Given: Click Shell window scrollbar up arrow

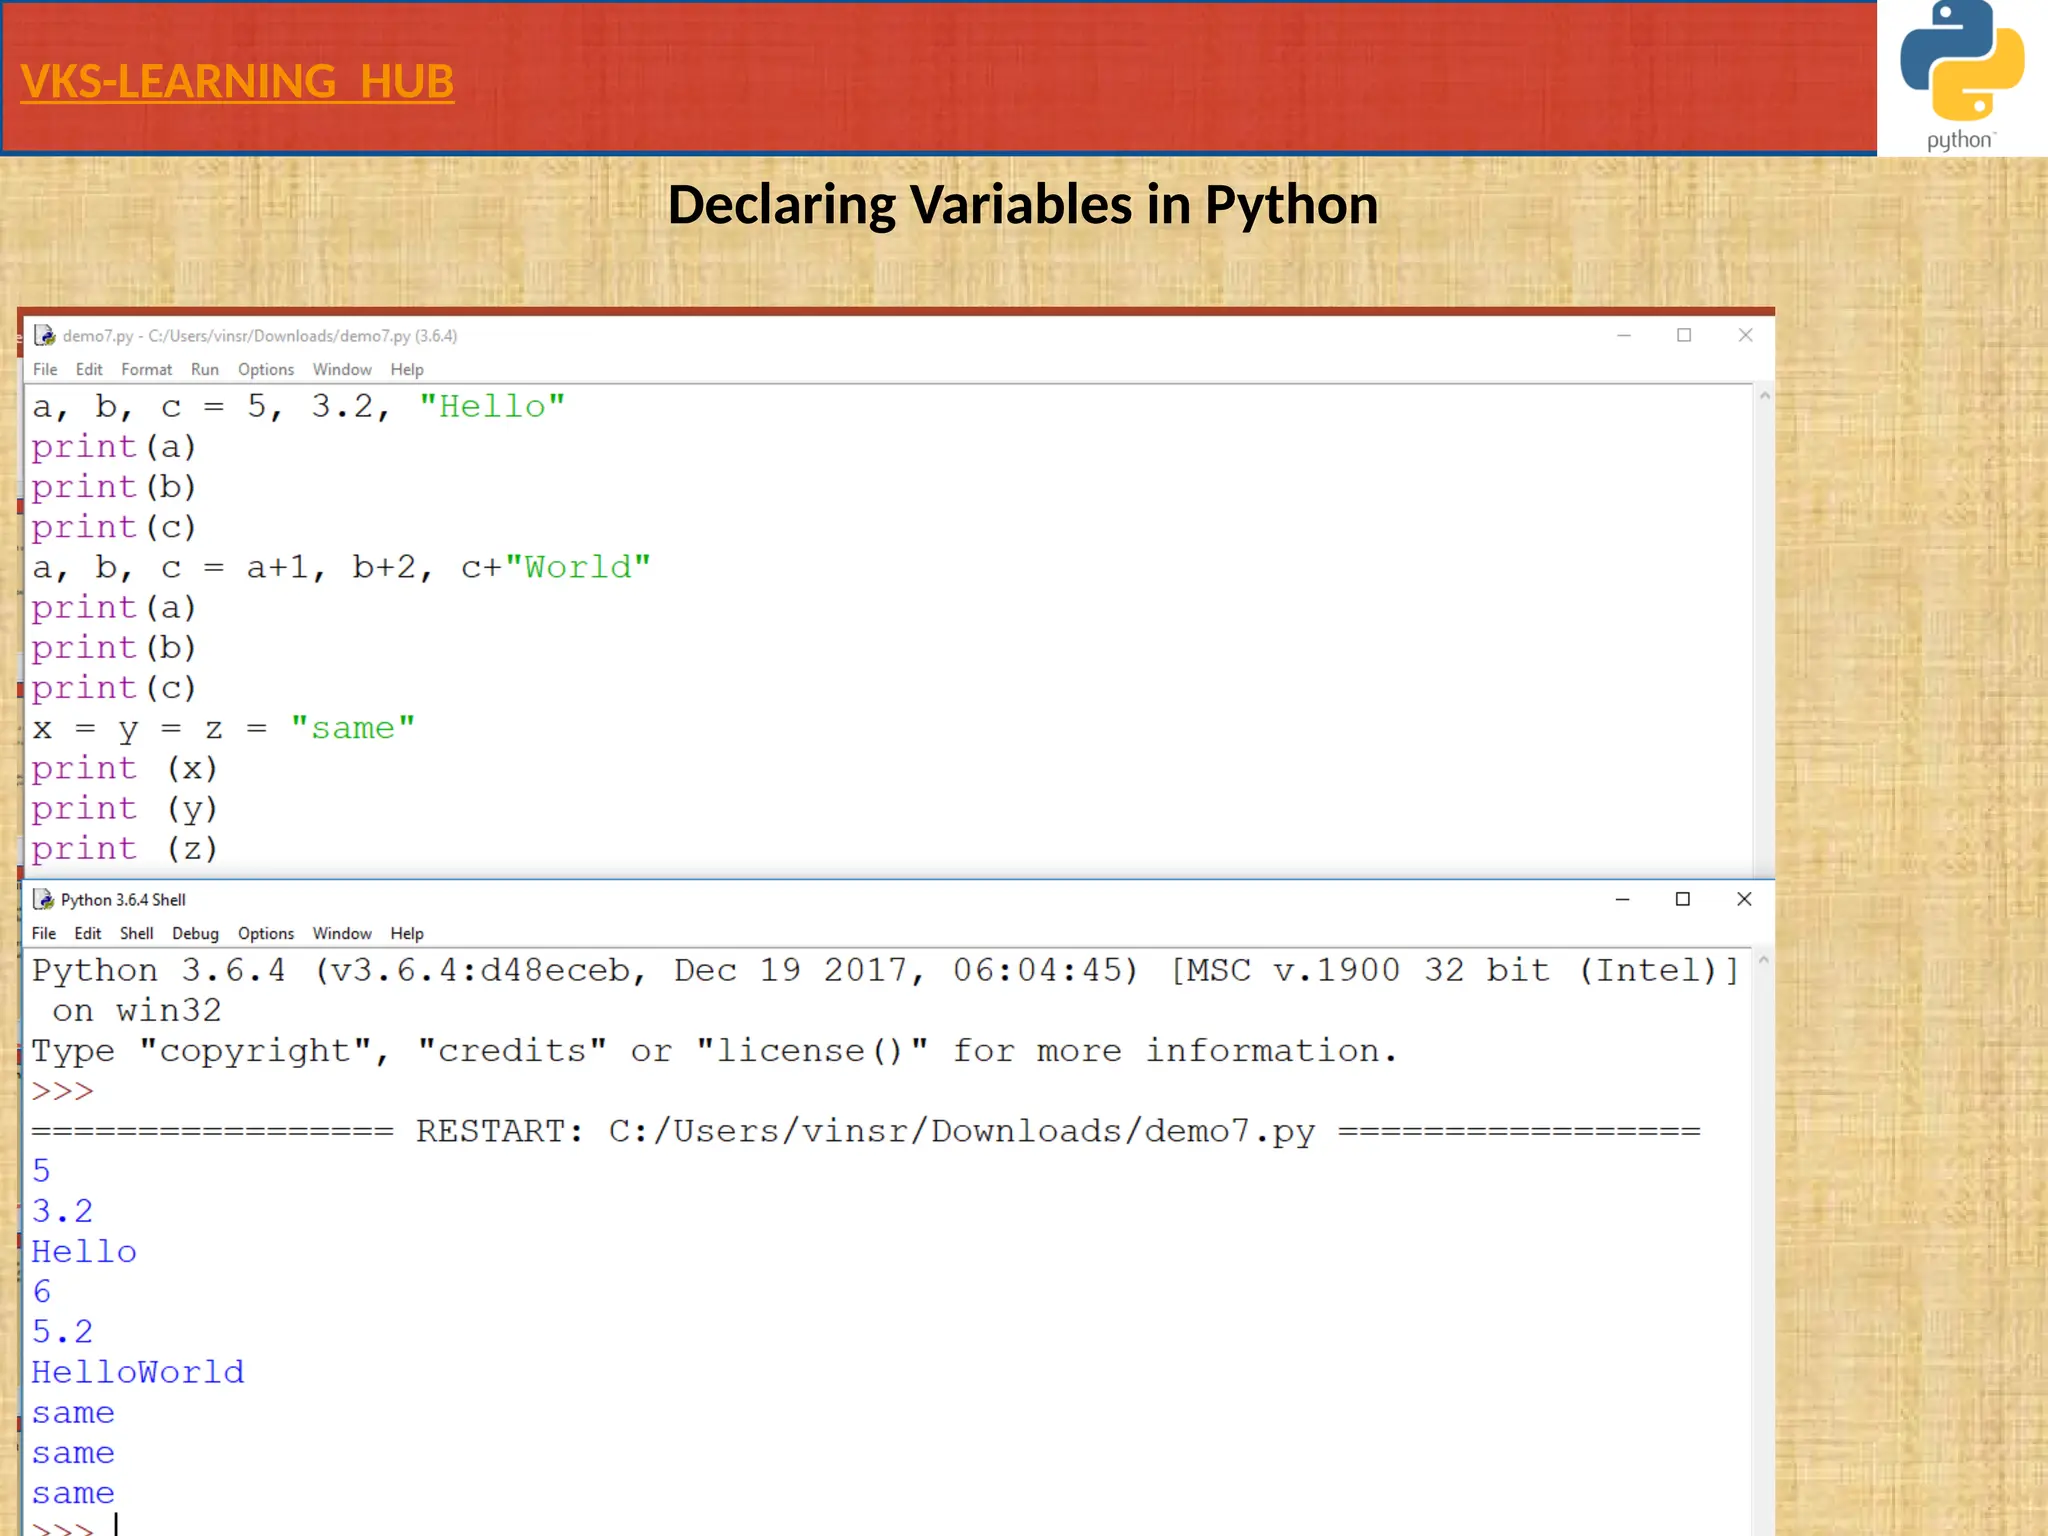Looking at the screenshot, I should [x=1764, y=960].
